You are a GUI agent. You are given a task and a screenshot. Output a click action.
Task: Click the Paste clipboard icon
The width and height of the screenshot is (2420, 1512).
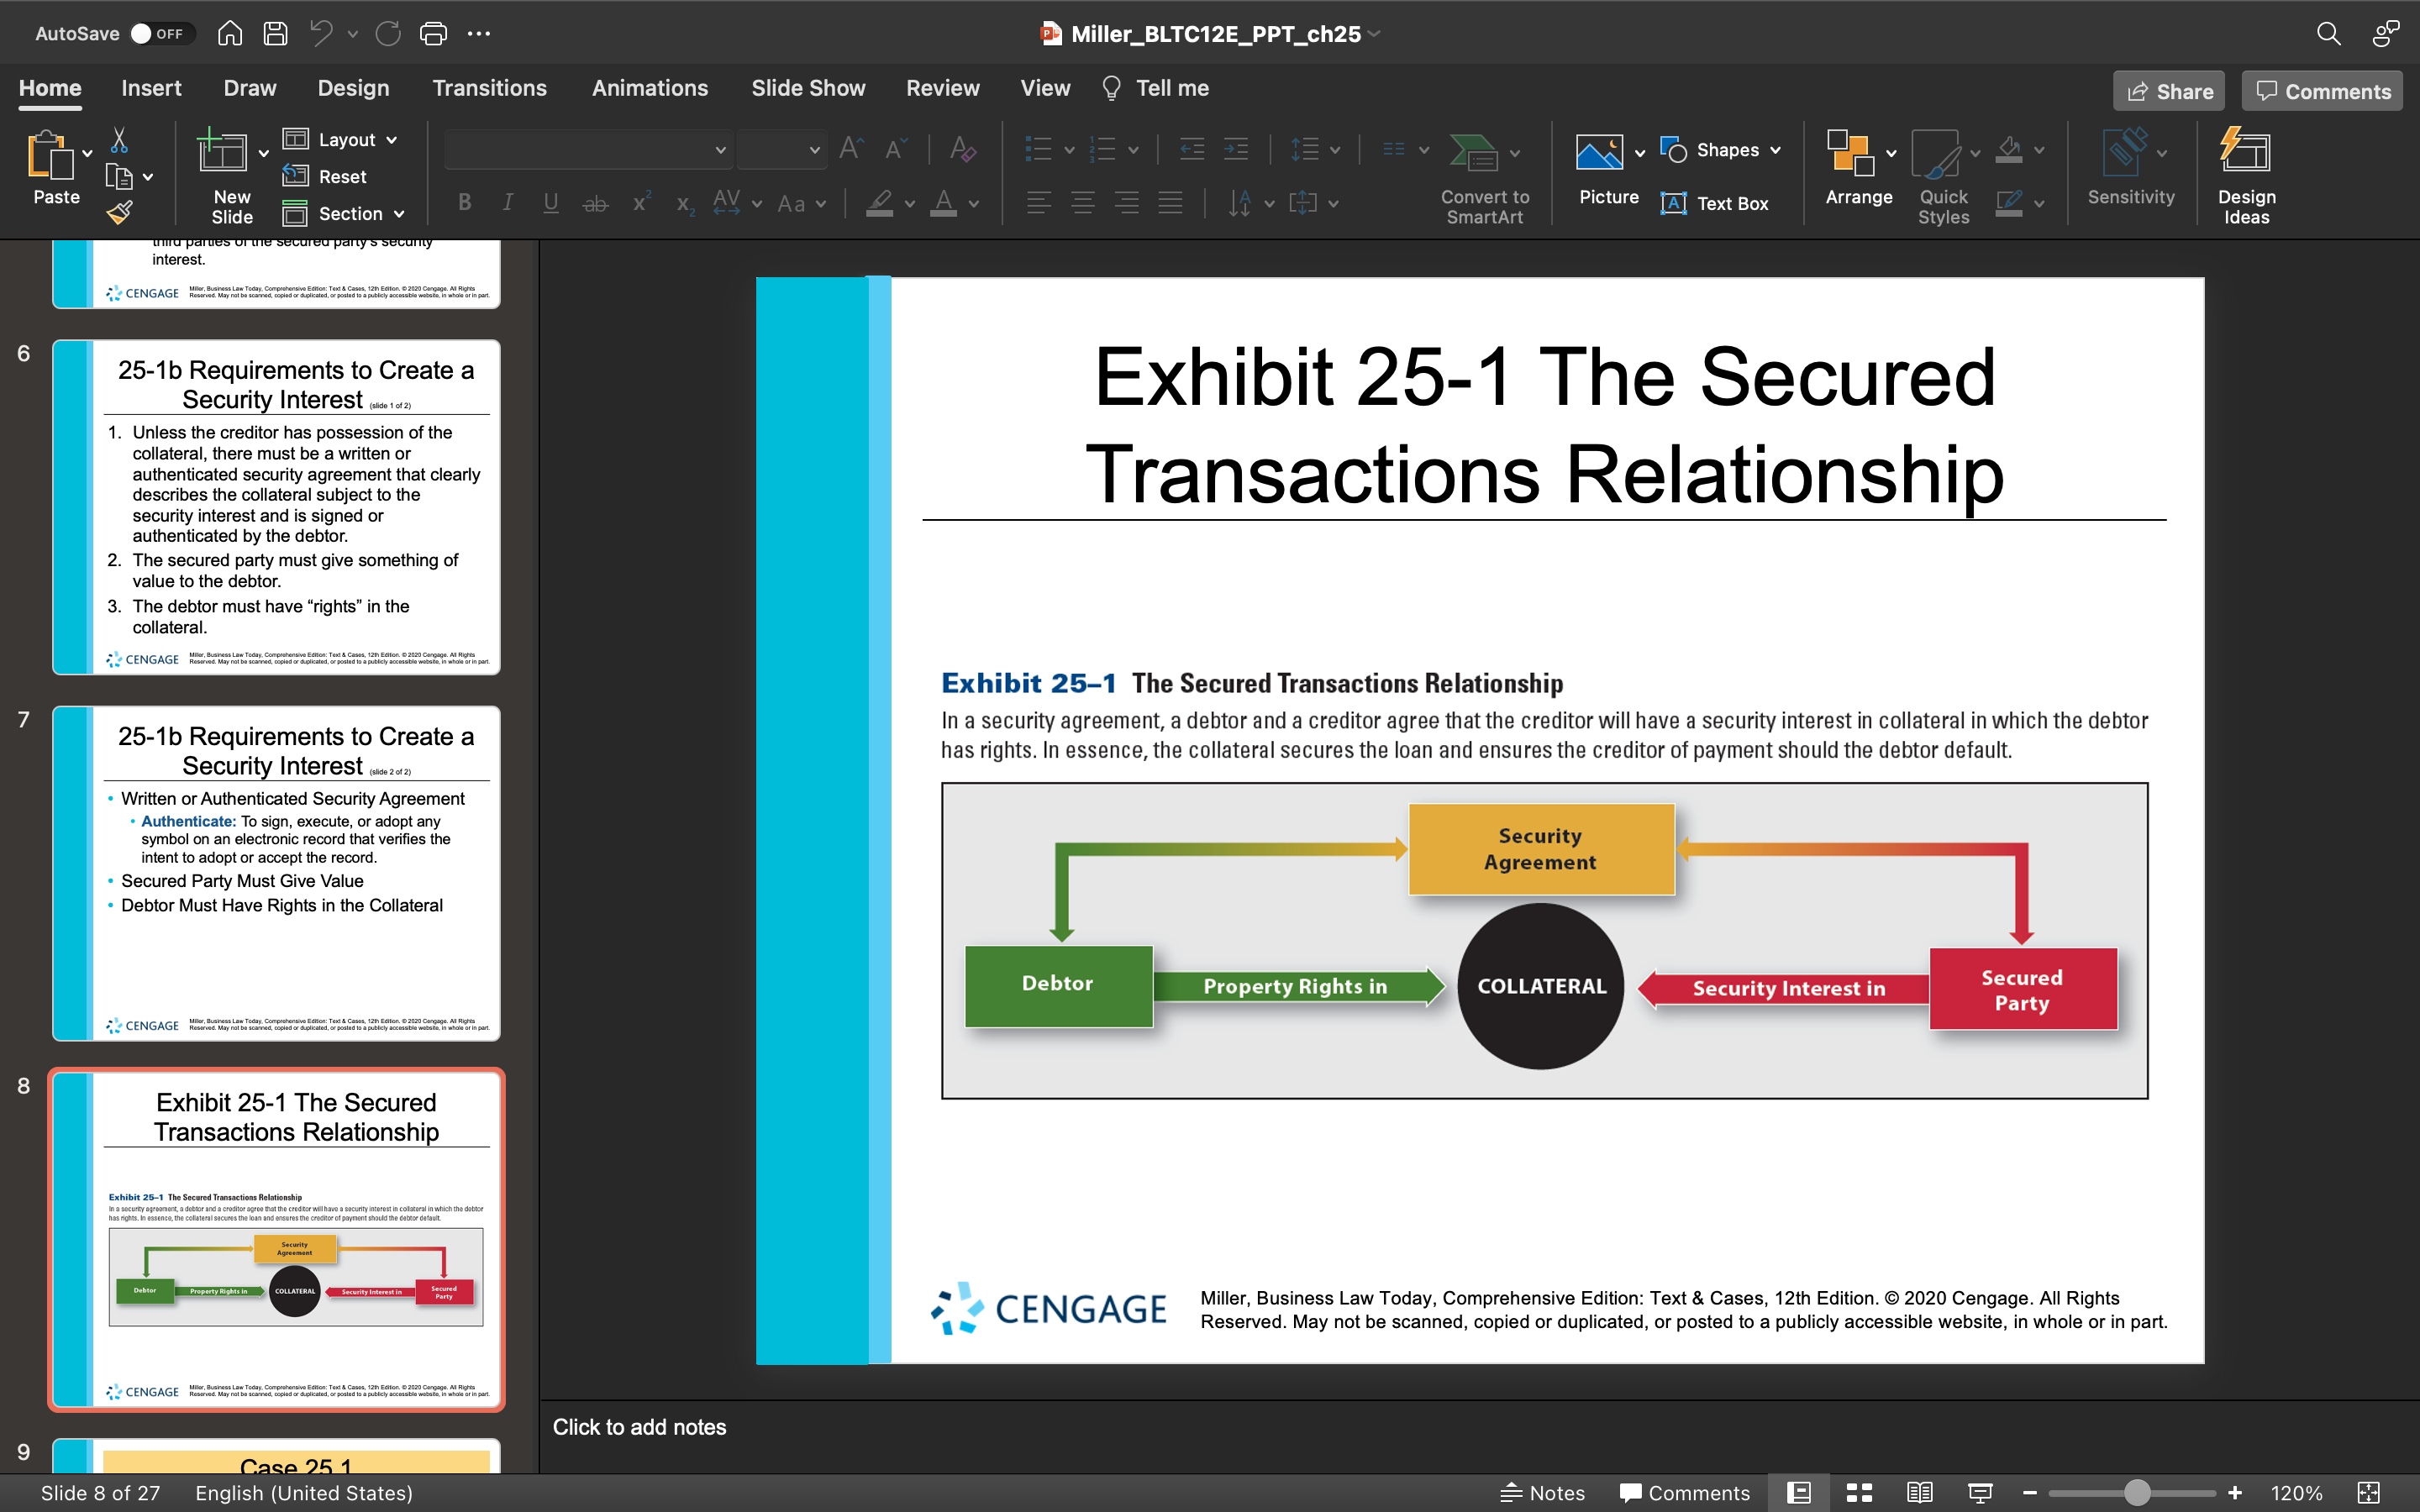(x=50, y=155)
